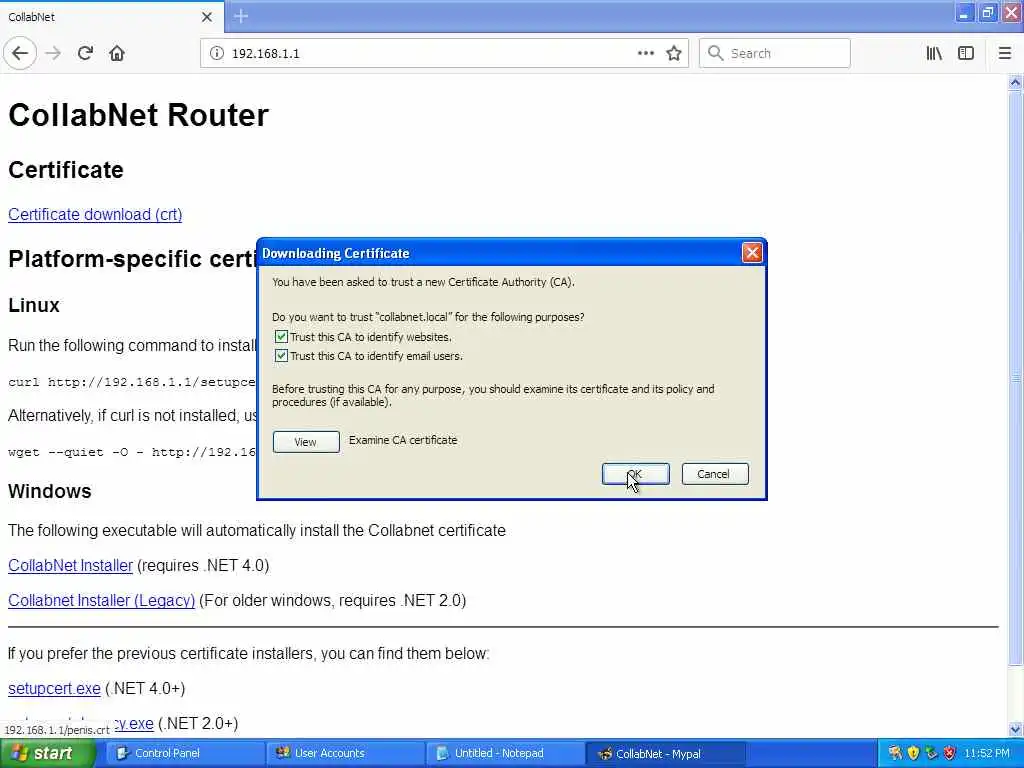Reload the current page

click(86, 54)
